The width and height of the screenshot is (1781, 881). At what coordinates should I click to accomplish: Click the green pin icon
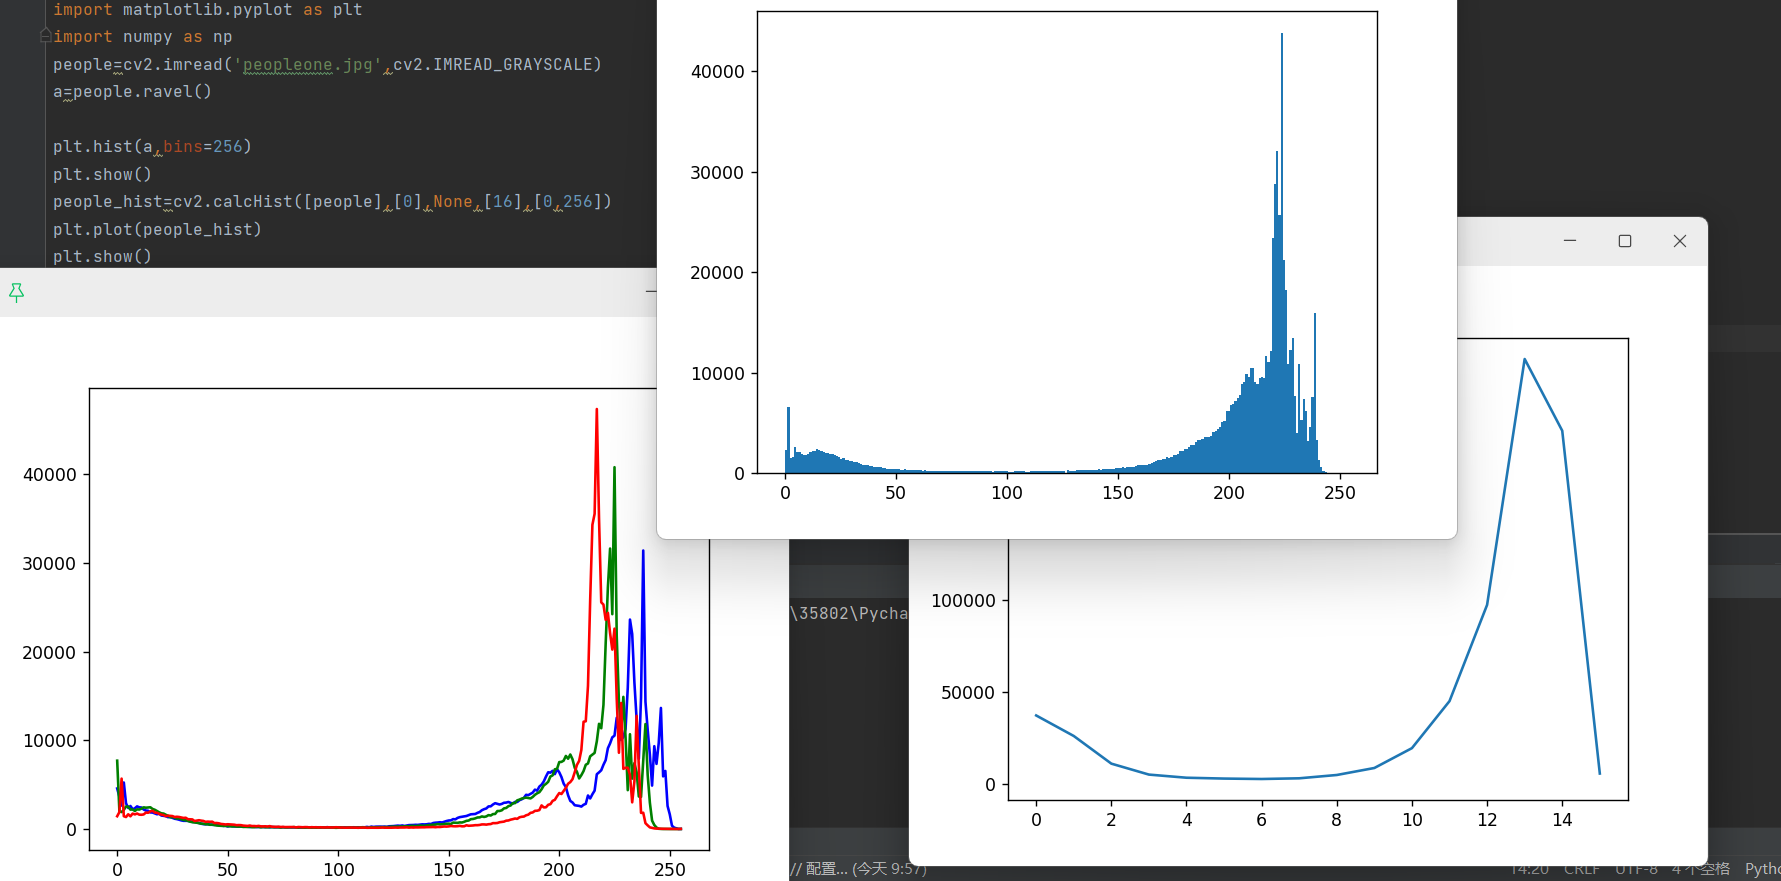point(16,292)
